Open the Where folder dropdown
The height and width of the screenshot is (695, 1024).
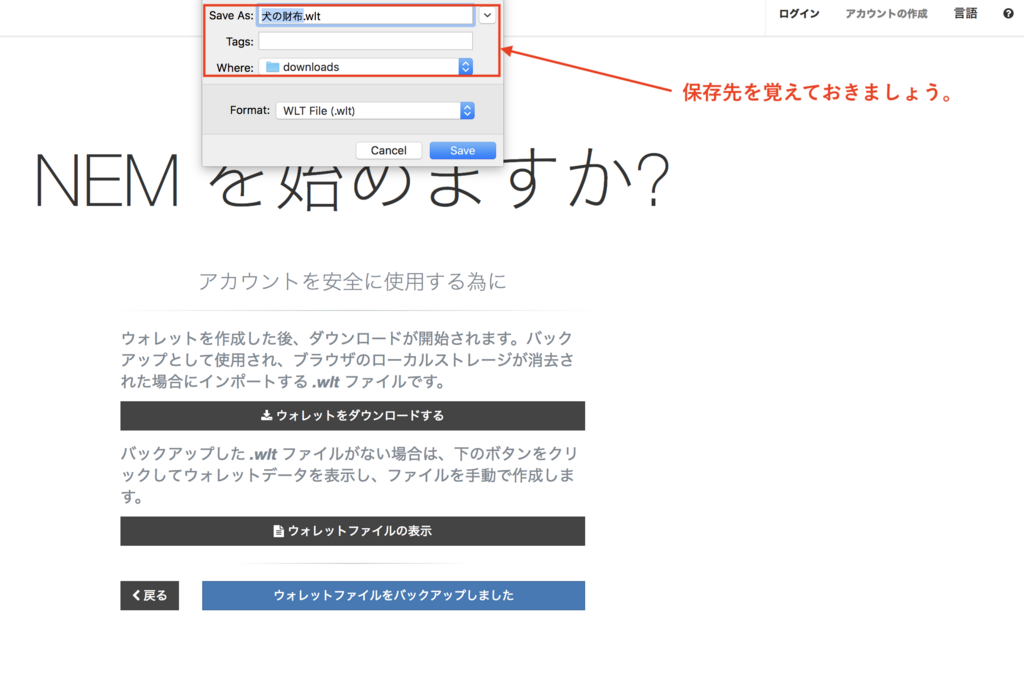pos(366,67)
